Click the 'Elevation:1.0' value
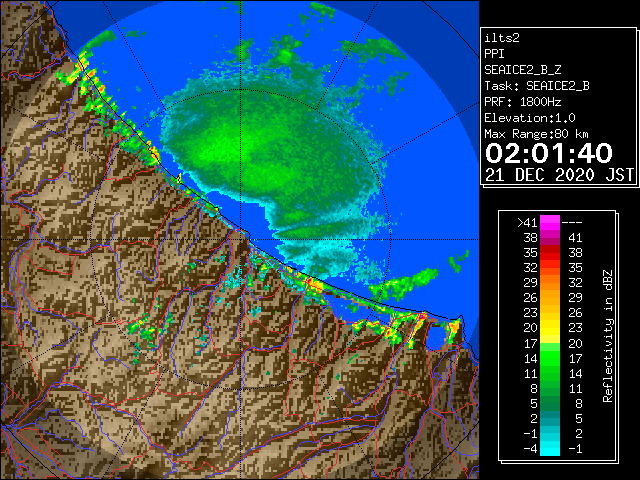 coord(530,118)
